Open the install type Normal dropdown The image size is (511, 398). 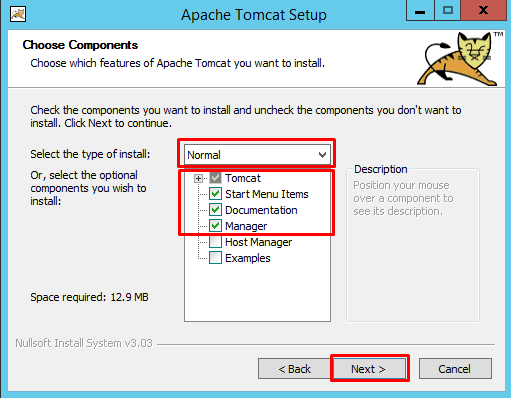[257, 155]
